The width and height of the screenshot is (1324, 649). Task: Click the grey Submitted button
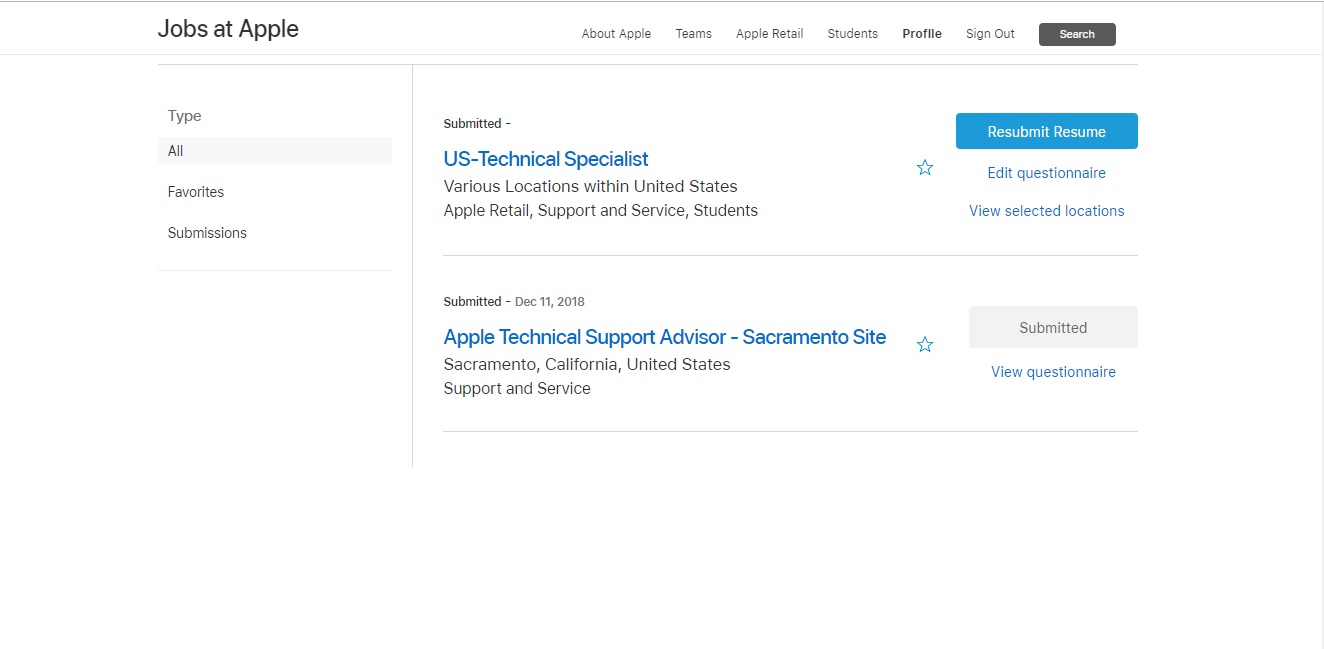[x=1052, y=327]
